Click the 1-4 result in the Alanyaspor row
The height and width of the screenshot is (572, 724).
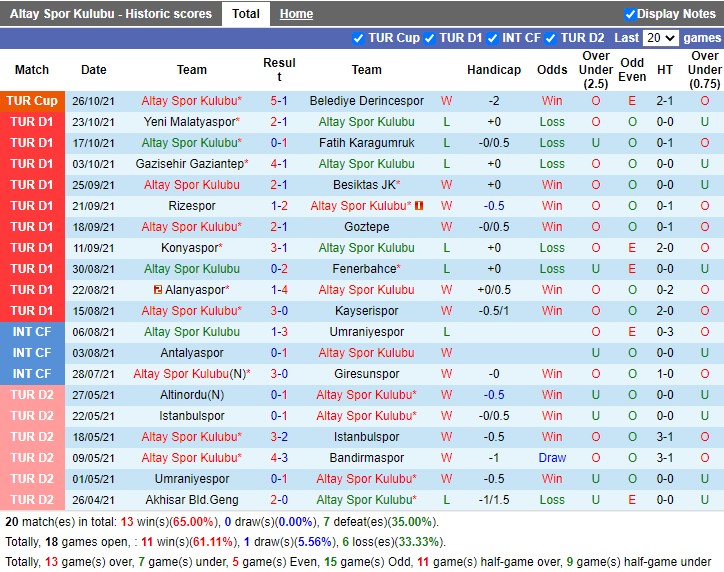(x=279, y=290)
